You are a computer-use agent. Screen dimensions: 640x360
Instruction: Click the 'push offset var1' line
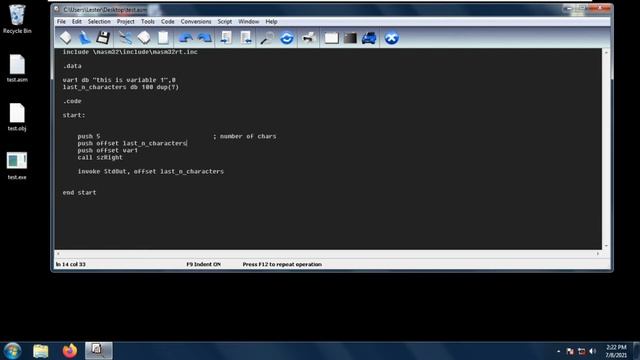tap(108, 151)
